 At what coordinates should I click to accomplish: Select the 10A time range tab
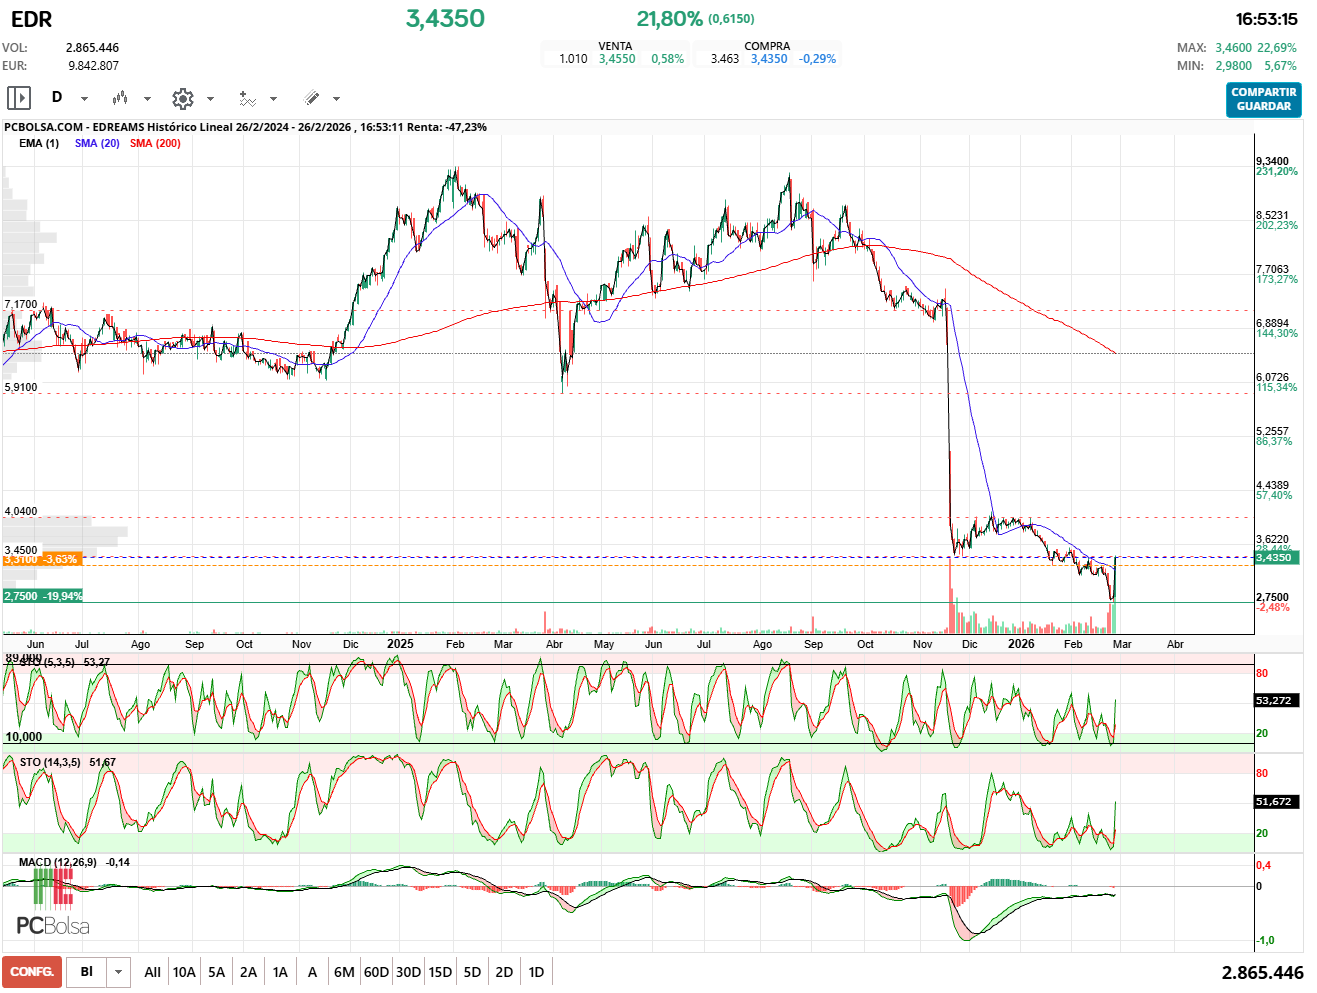click(184, 972)
